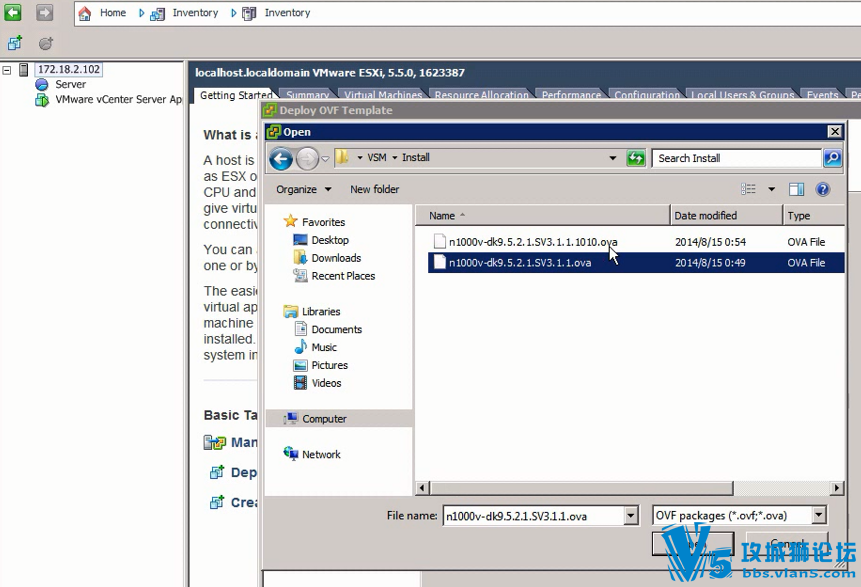861x587 pixels.
Task: Click in the Search Install field
Action: [737, 158]
